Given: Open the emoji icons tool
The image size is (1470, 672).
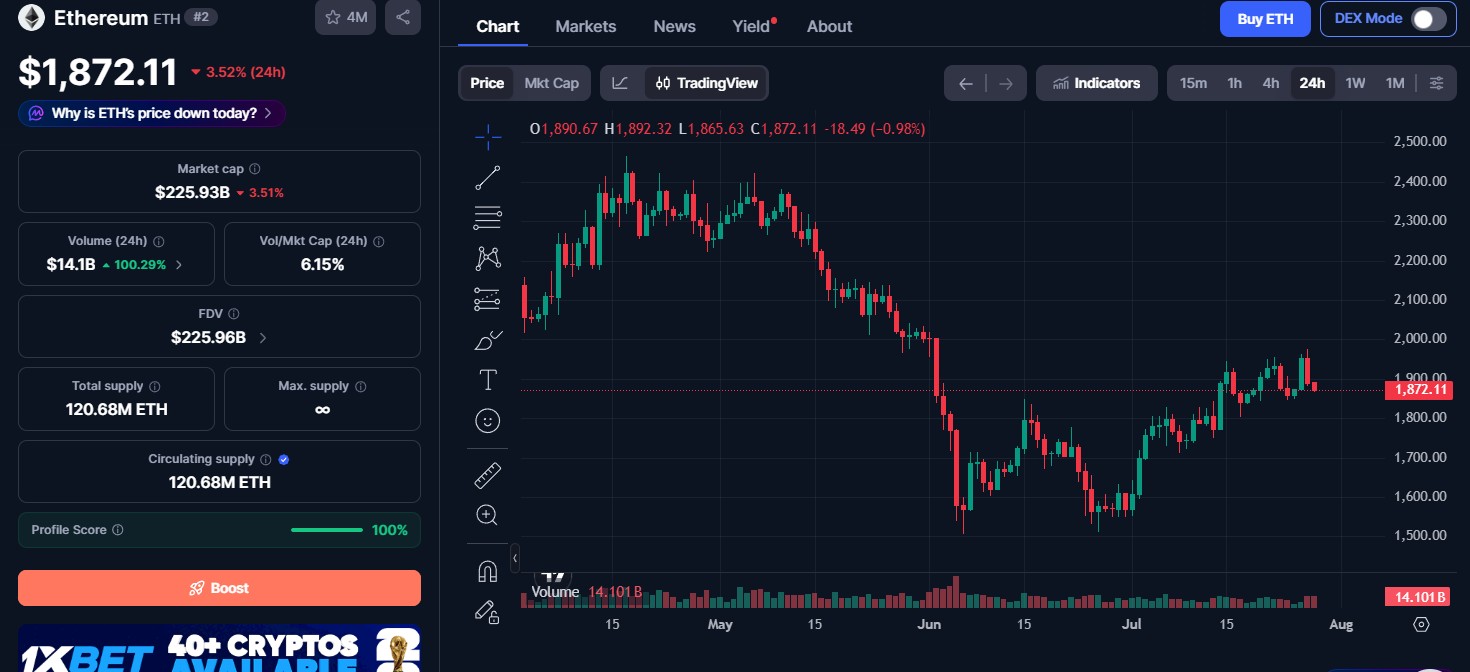Looking at the screenshot, I should coord(488,421).
